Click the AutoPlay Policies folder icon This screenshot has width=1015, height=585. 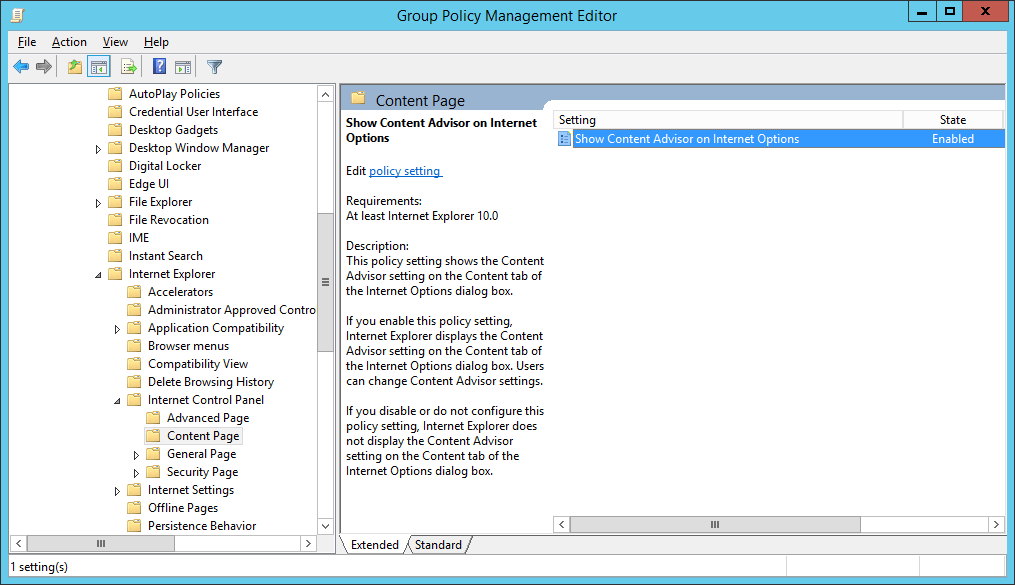click(x=115, y=94)
